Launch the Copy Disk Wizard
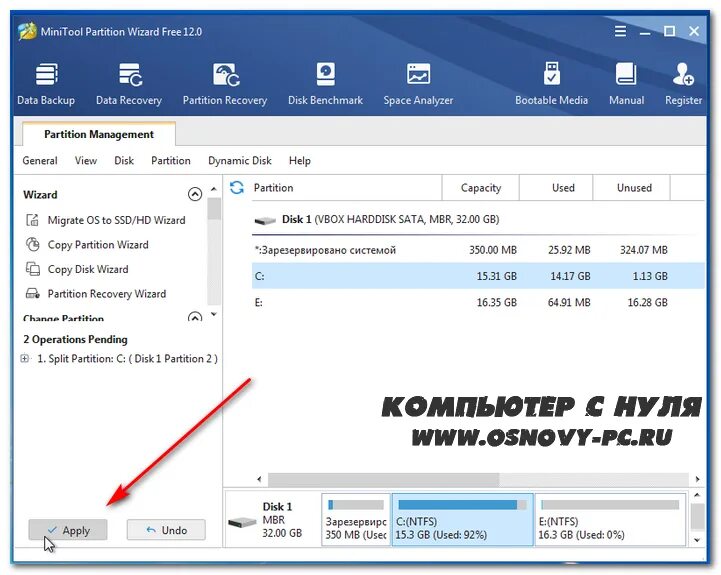 [x=88, y=269]
